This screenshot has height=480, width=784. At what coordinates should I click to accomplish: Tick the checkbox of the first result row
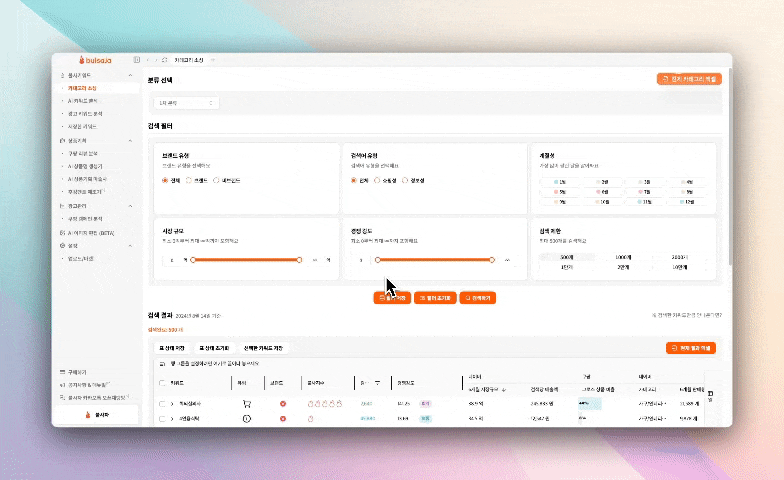point(162,404)
